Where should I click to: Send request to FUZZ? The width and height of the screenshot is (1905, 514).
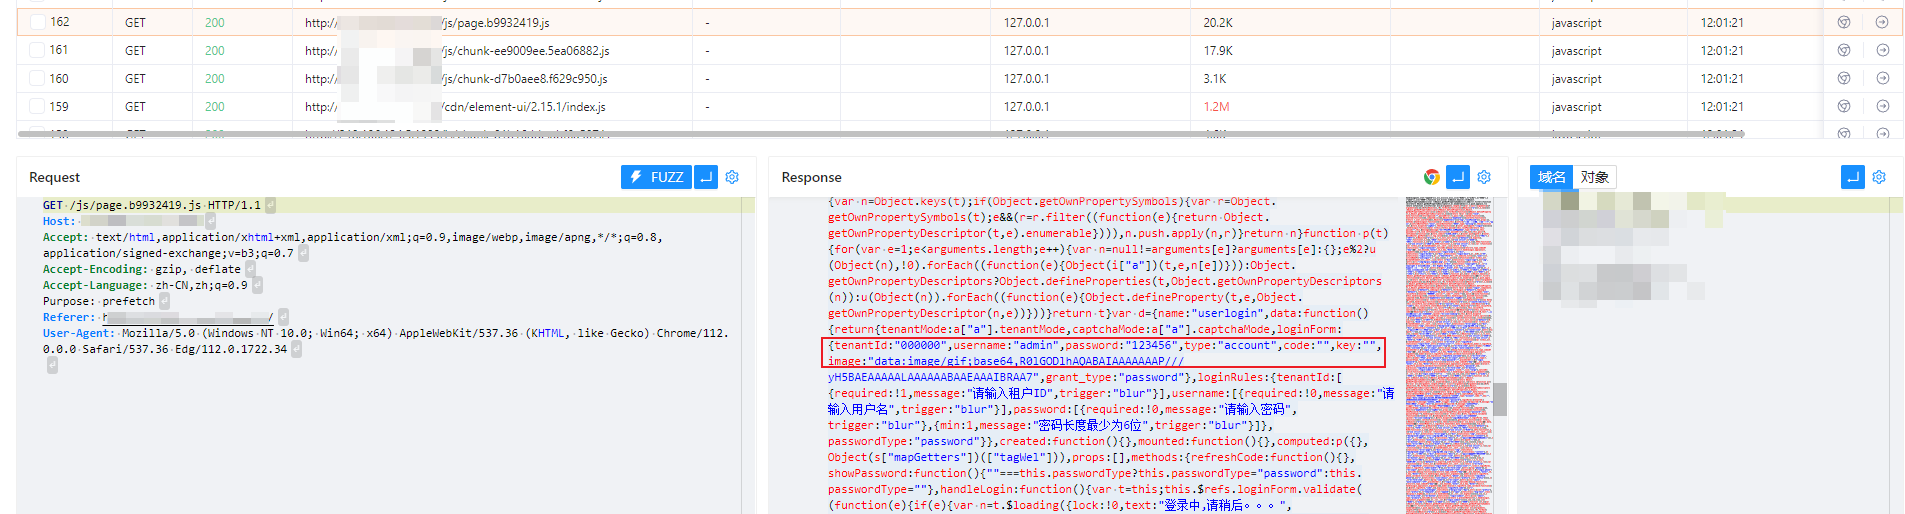pyautogui.click(x=656, y=177)
